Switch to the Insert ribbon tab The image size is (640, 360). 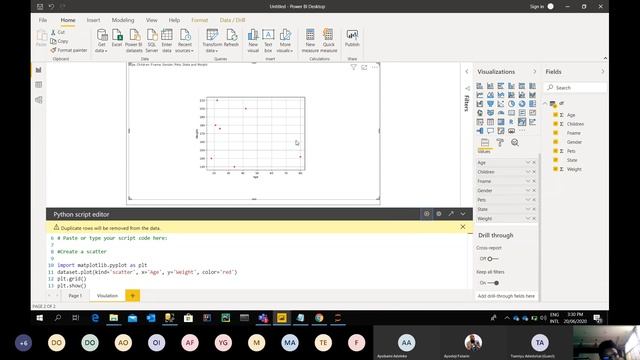pos(93,20)
